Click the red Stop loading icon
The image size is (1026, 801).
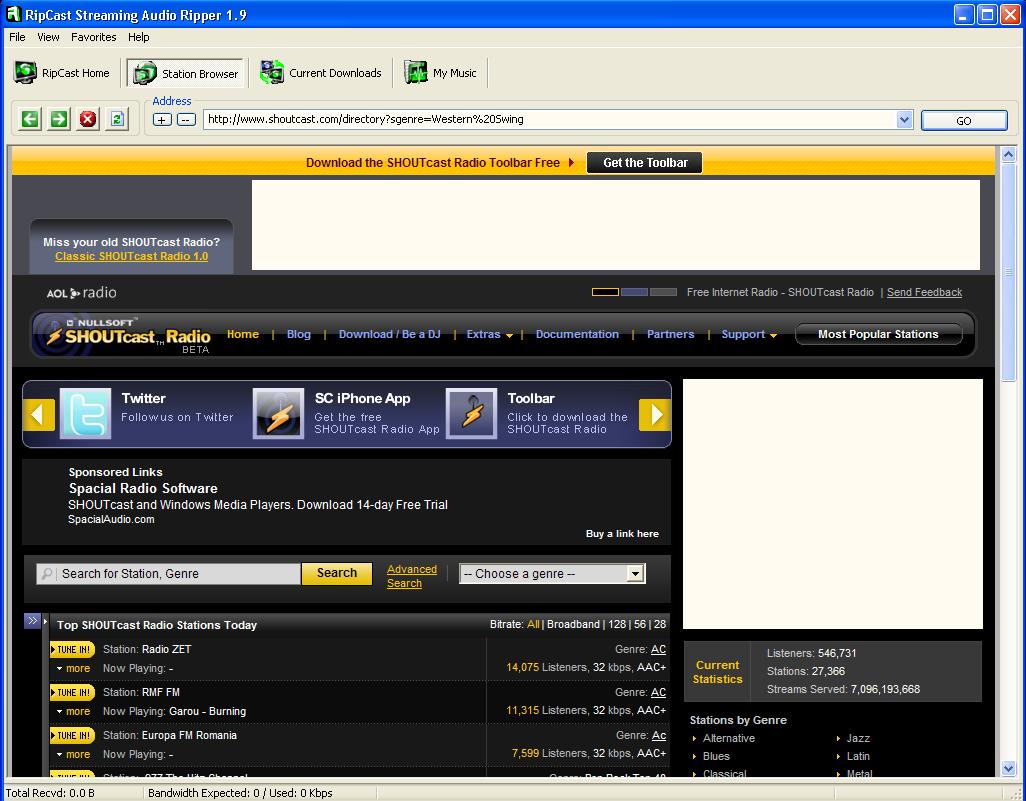click(88, 119)
